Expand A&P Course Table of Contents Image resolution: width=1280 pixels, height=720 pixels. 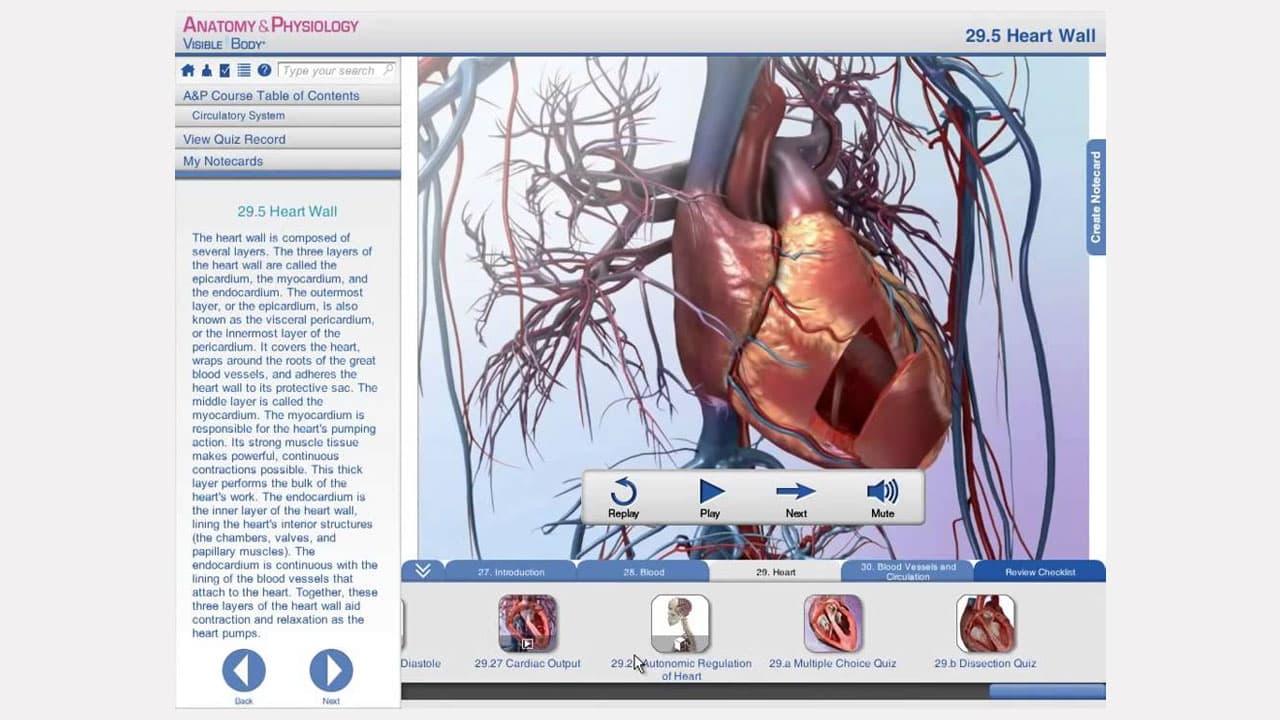pyautogui.click(x=271, y=95)
